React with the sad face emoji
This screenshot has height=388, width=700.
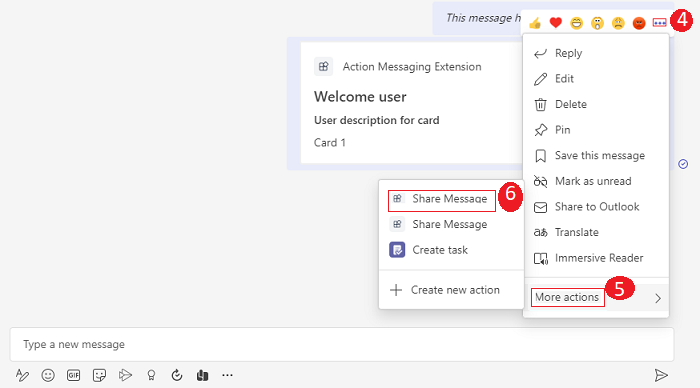618,23
